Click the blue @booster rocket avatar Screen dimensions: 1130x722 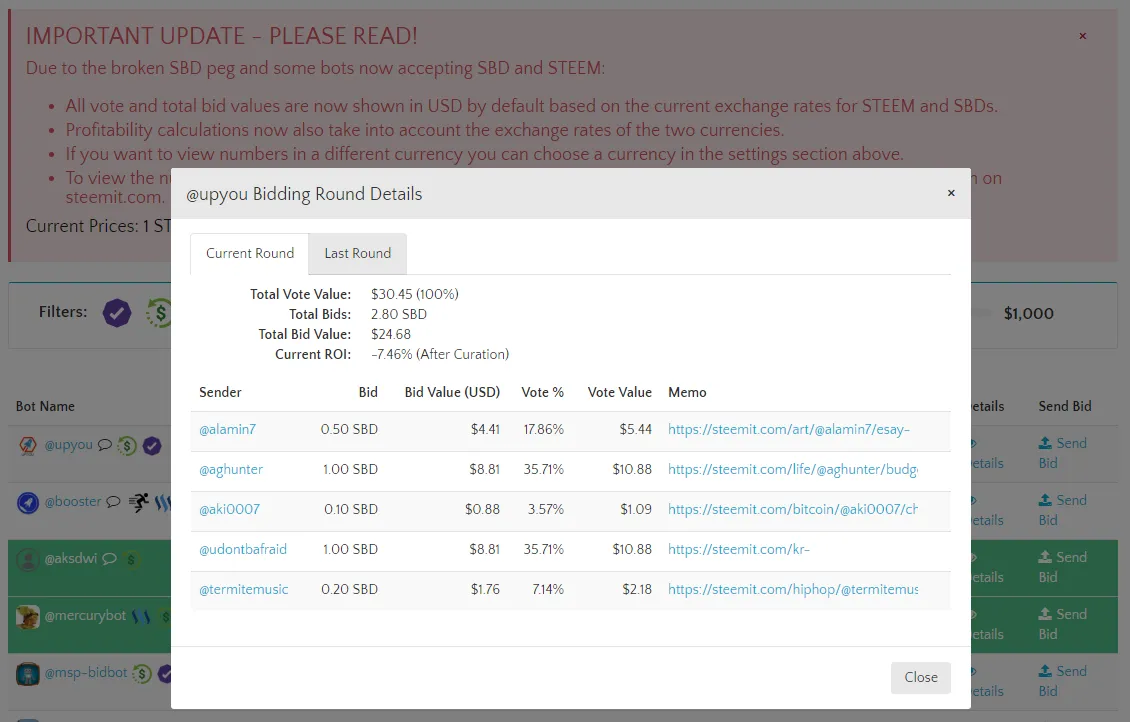pos(27,502)
